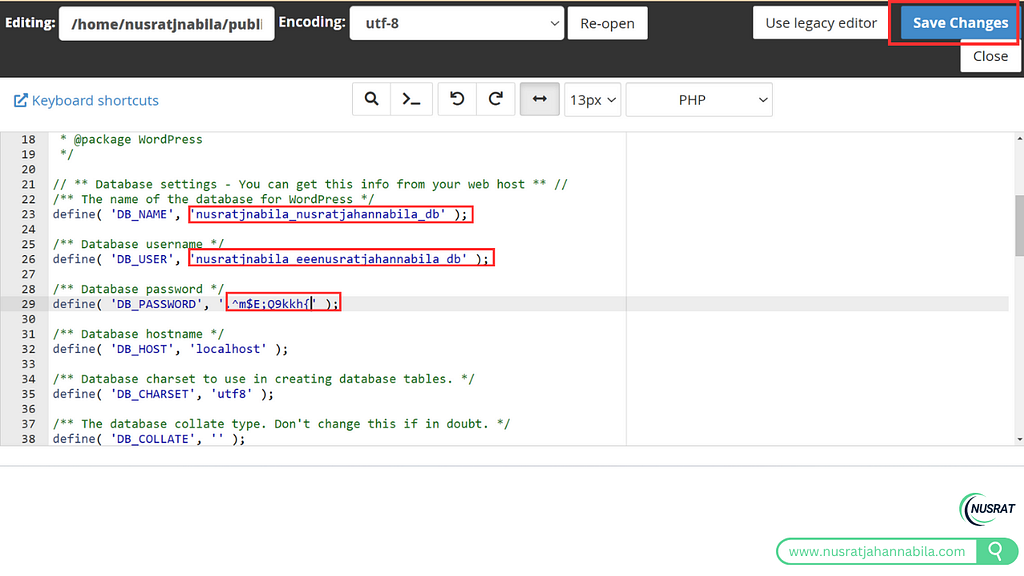Click the editor vertical scrollbar thumb
Image resolution: width=1024 pixels, height=576 pixels.
click(1019, 225)
